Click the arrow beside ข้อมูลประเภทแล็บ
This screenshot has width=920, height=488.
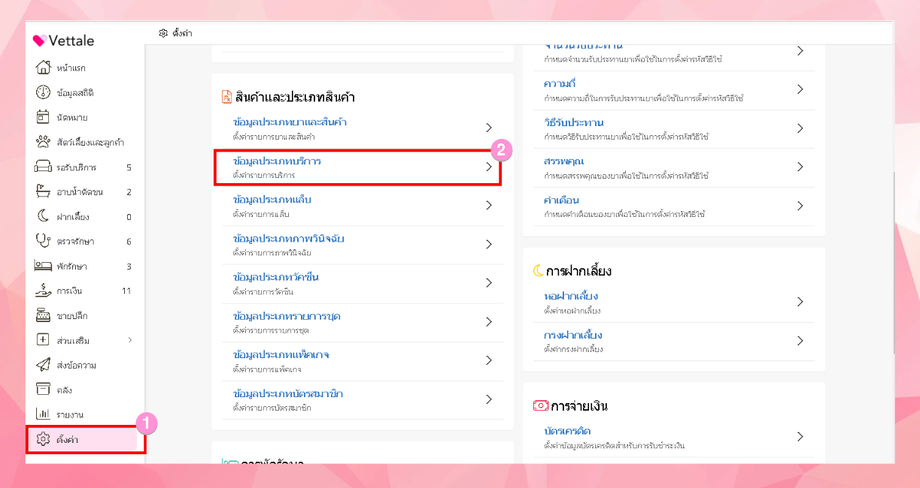point(489,205)
